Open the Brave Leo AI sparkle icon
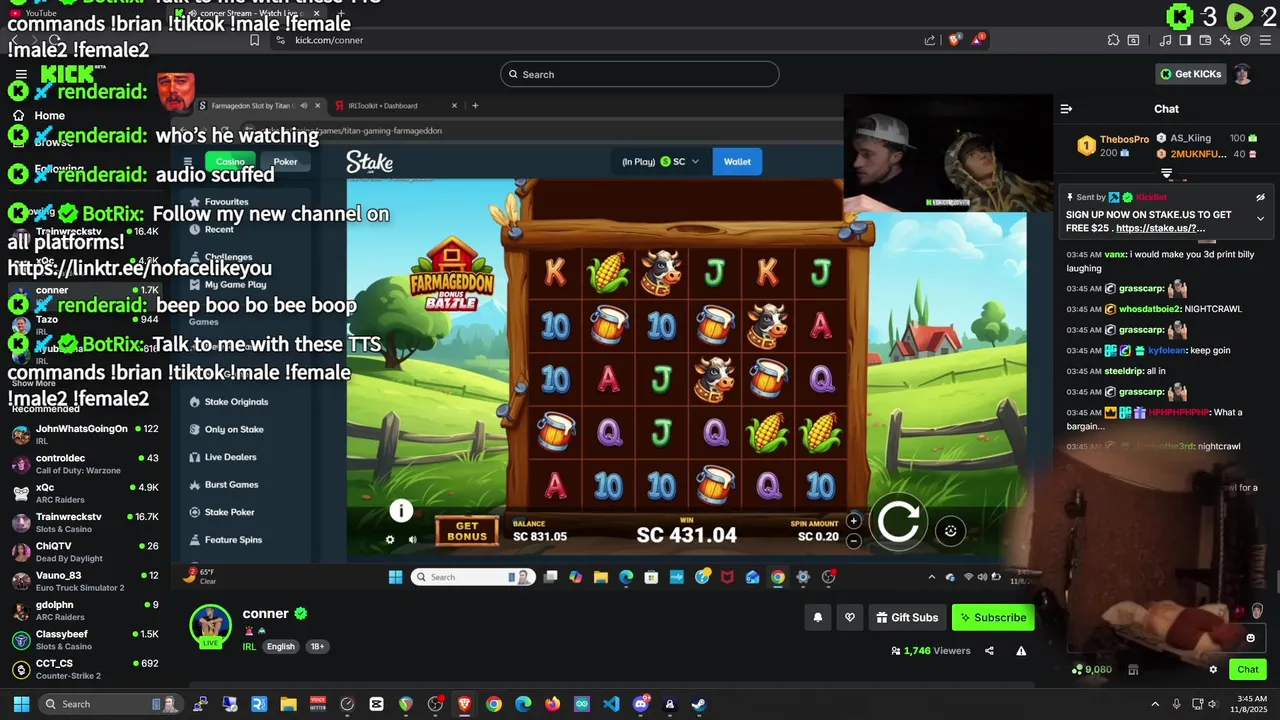 pyautogui.click(x=1225, y=40)
